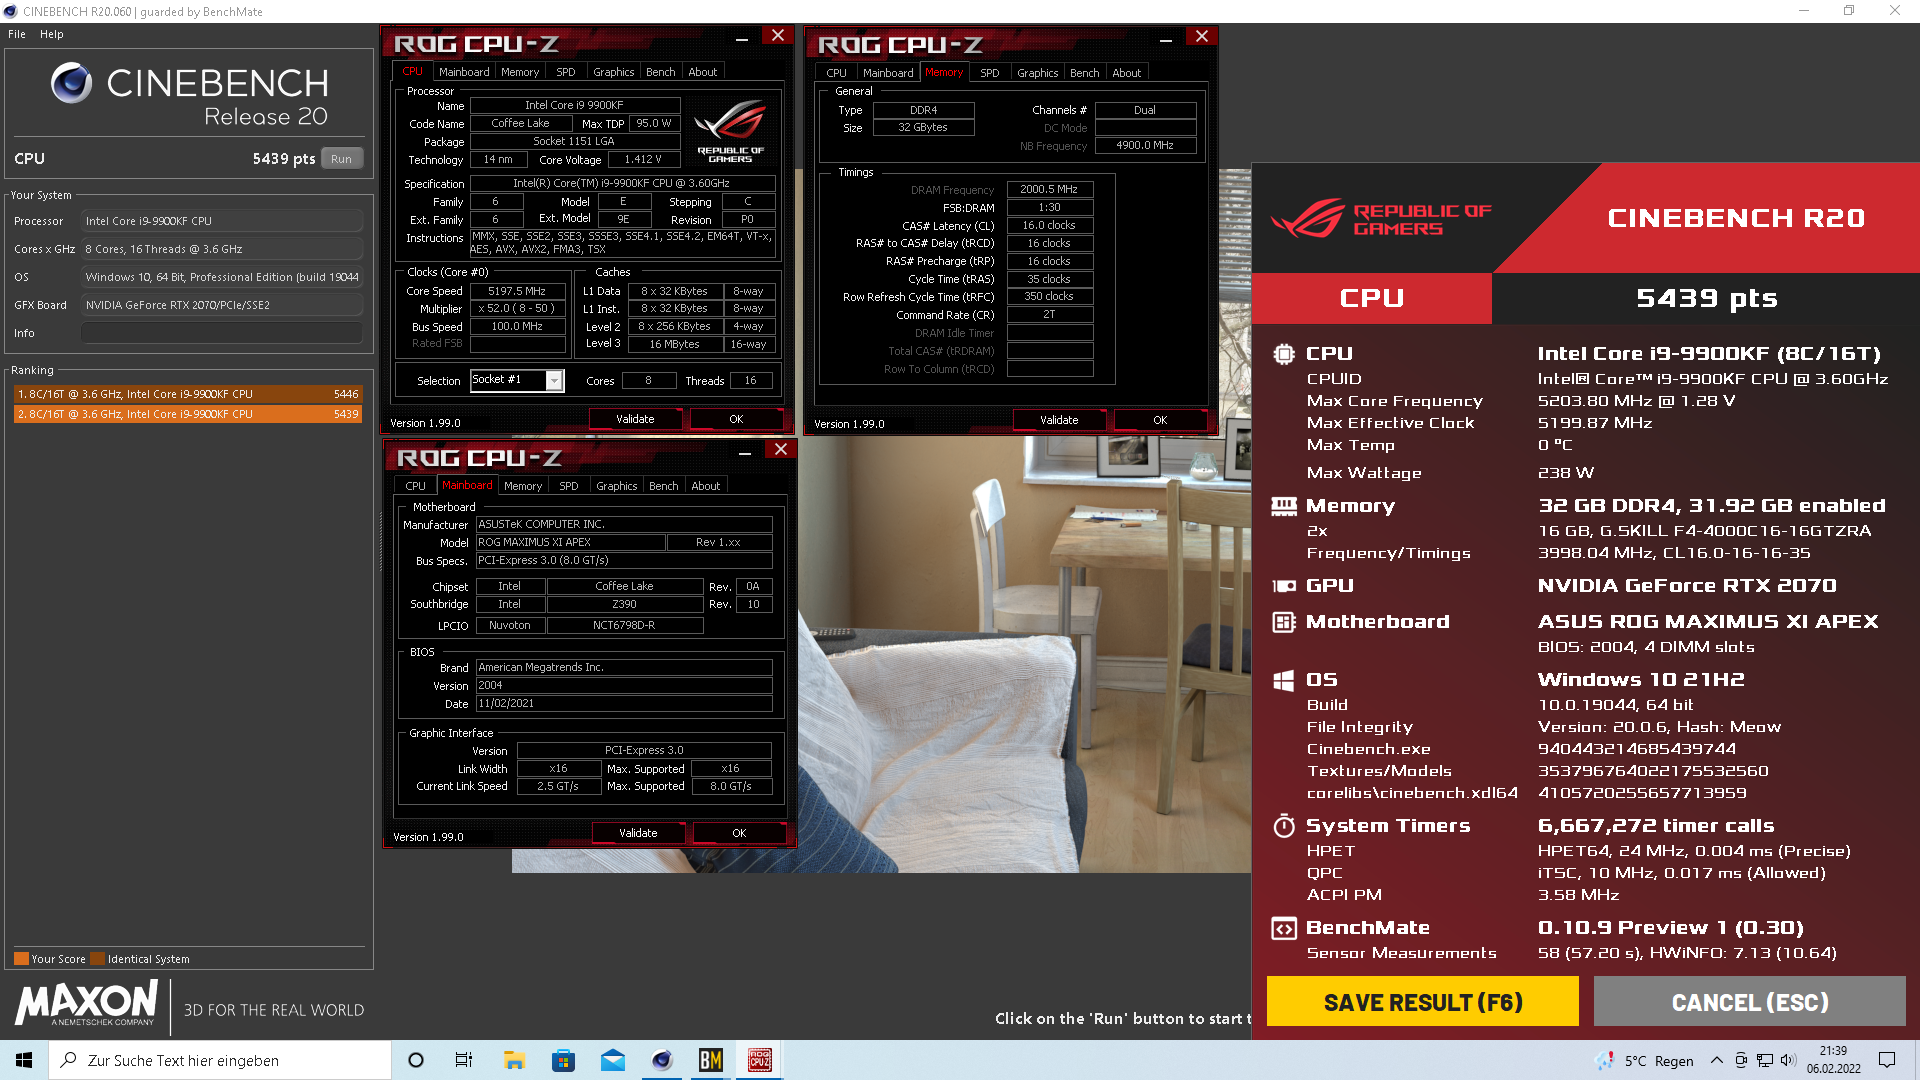Screen dimensions: 1920x1080
Task: Open the Help menu in Cinebench
Action: click(x=51, y=34)
